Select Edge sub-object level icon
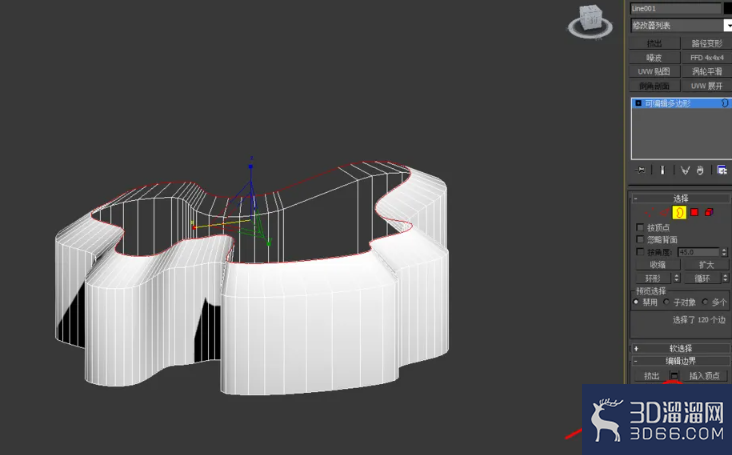This screenshot has width=732, height=455. tap(664, 212)
